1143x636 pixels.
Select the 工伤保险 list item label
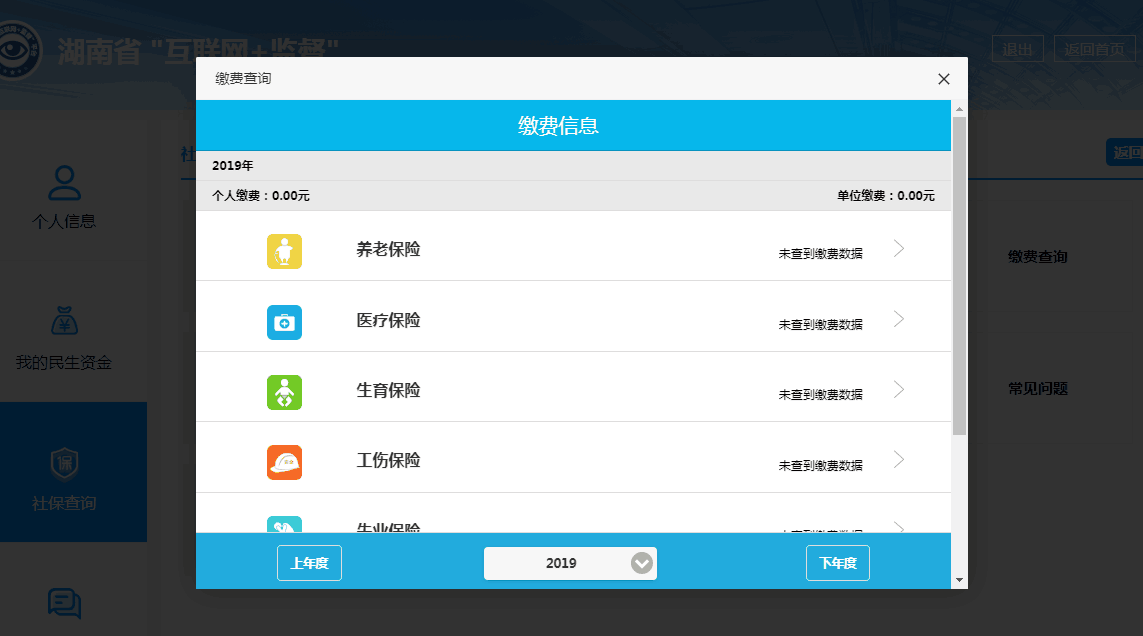tap(388, 461)
